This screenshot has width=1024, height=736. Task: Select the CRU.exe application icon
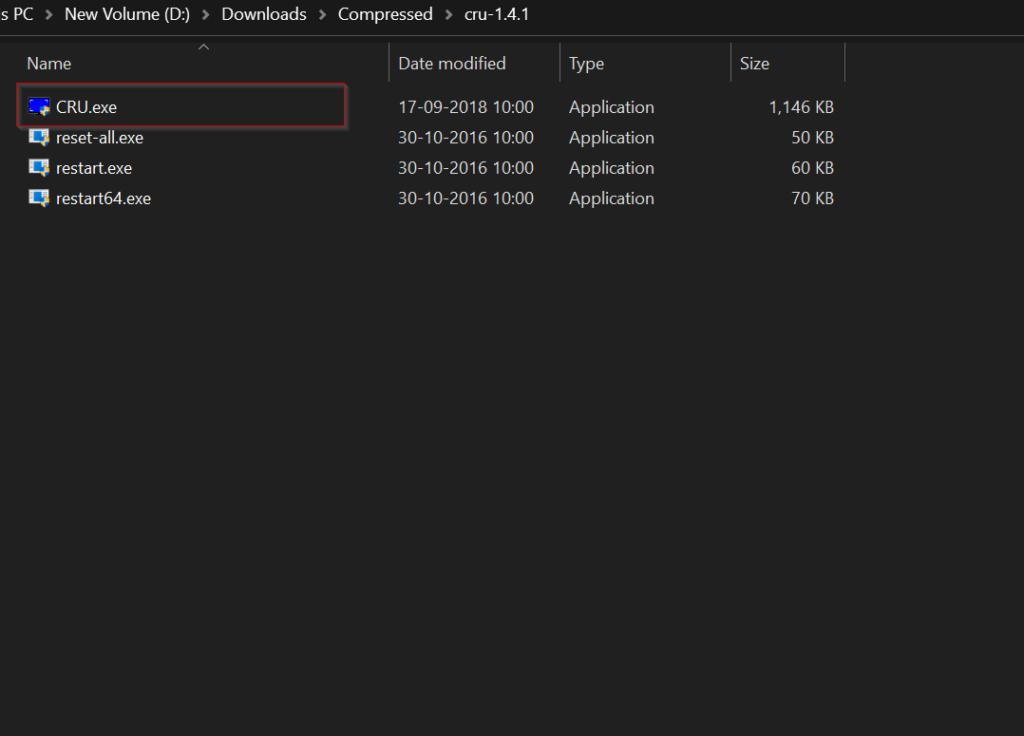click(x=39, y=106)
